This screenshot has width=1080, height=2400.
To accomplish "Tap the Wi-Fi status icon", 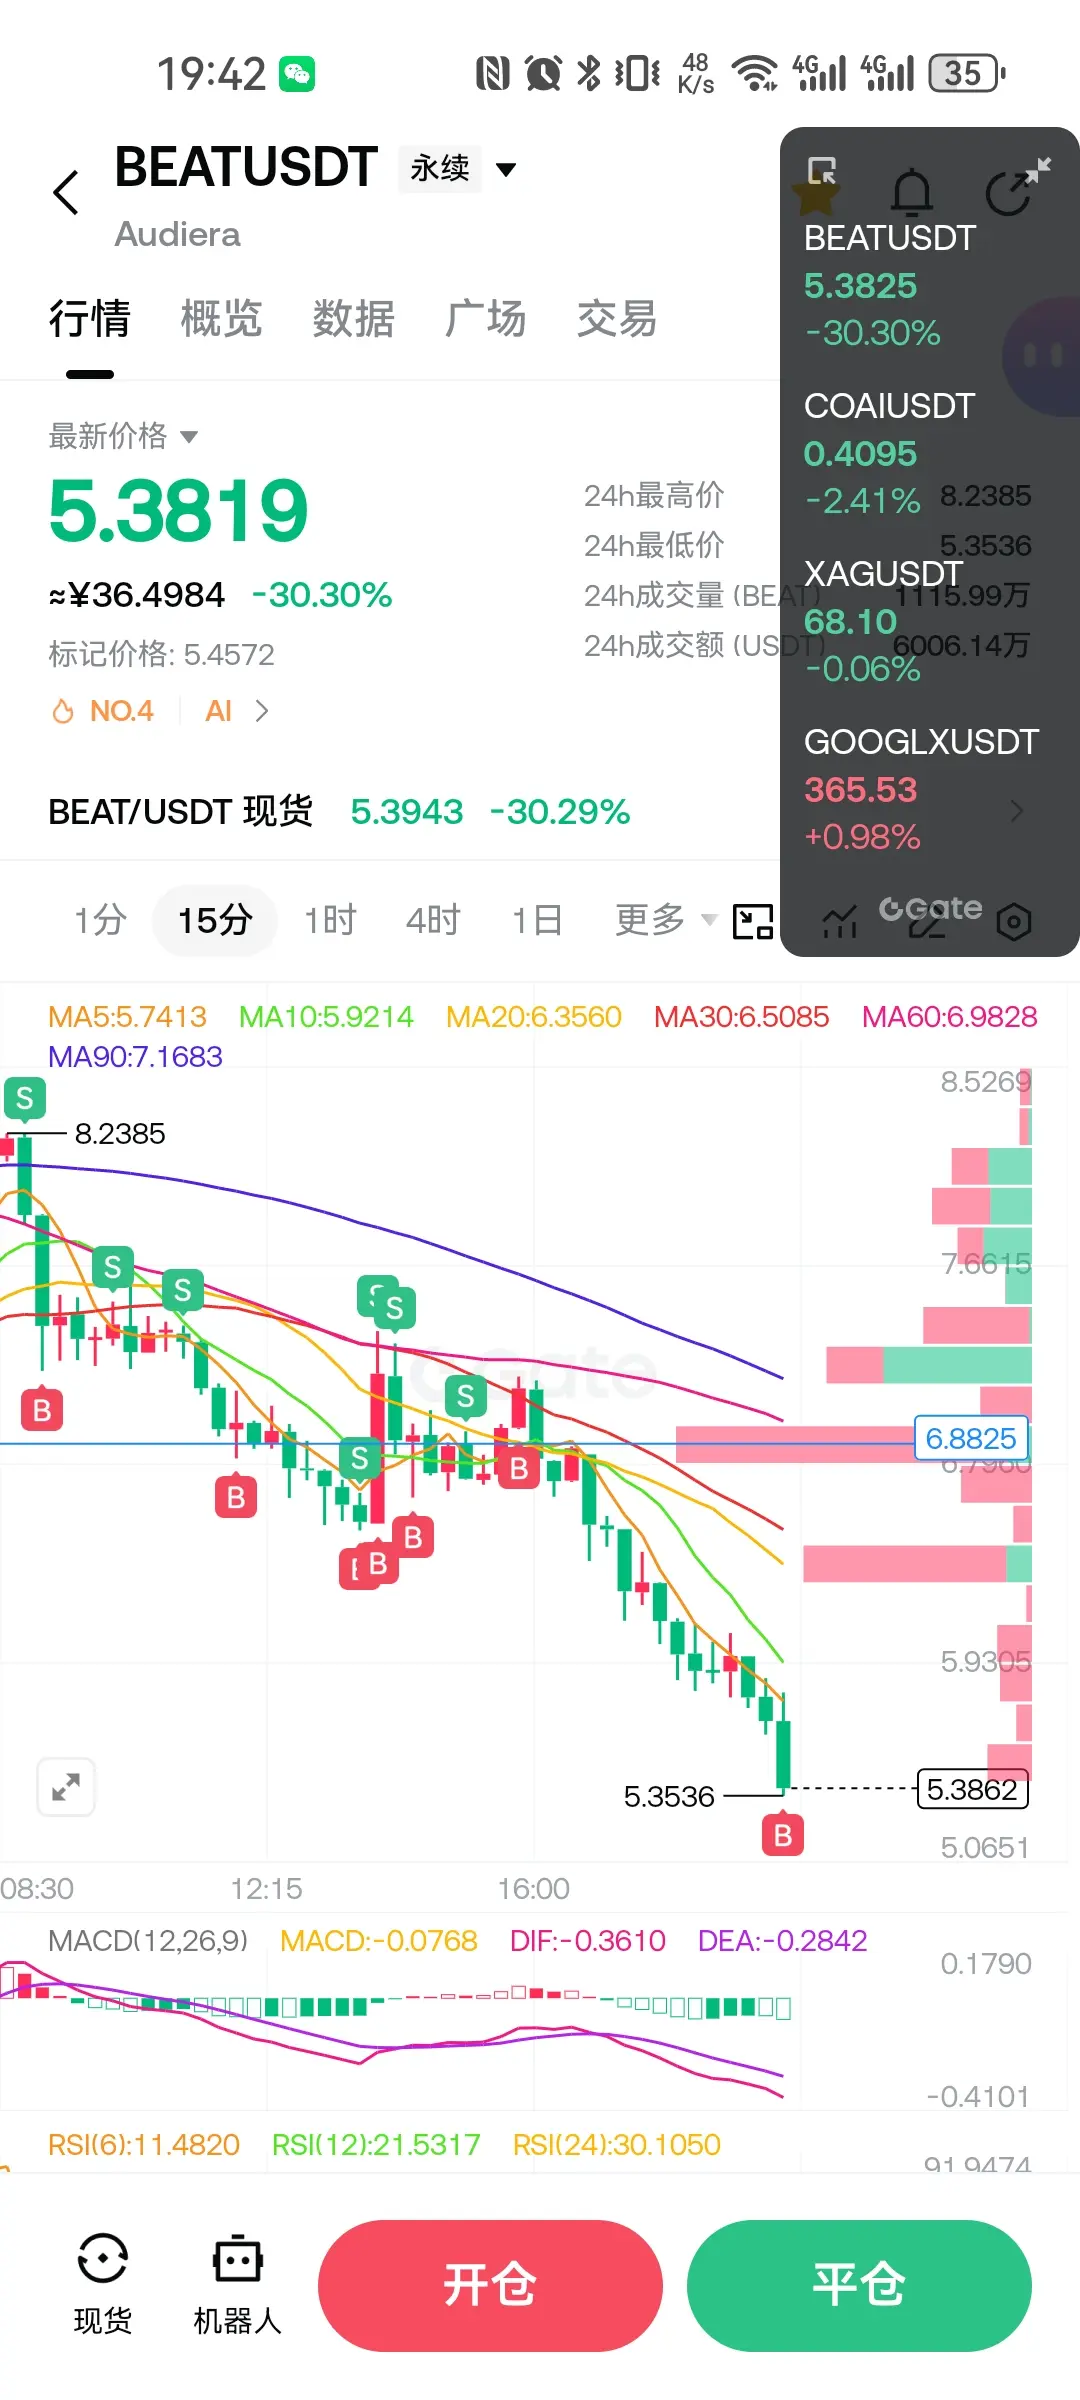I will [x=755, y=73].
